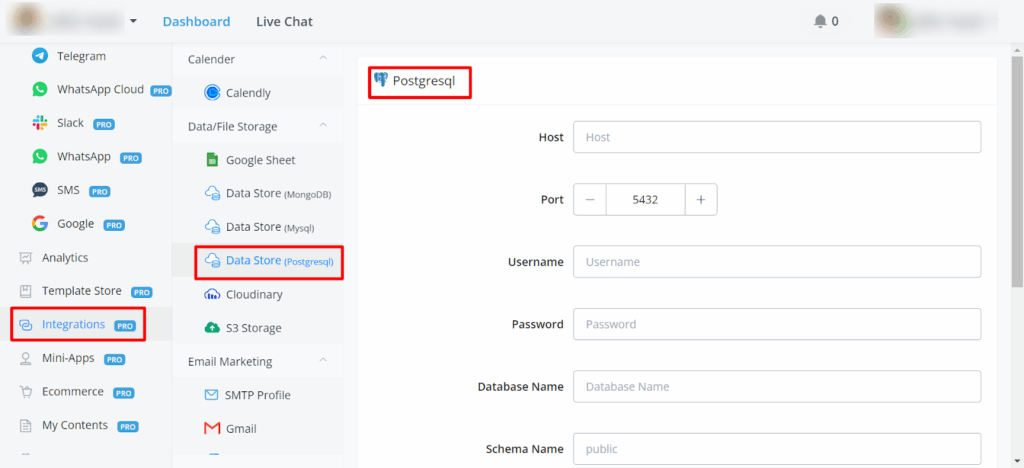Screen dimensions: 1024x468
Task: Click the Google Sheet icon
Action: [x=212, y=160]
